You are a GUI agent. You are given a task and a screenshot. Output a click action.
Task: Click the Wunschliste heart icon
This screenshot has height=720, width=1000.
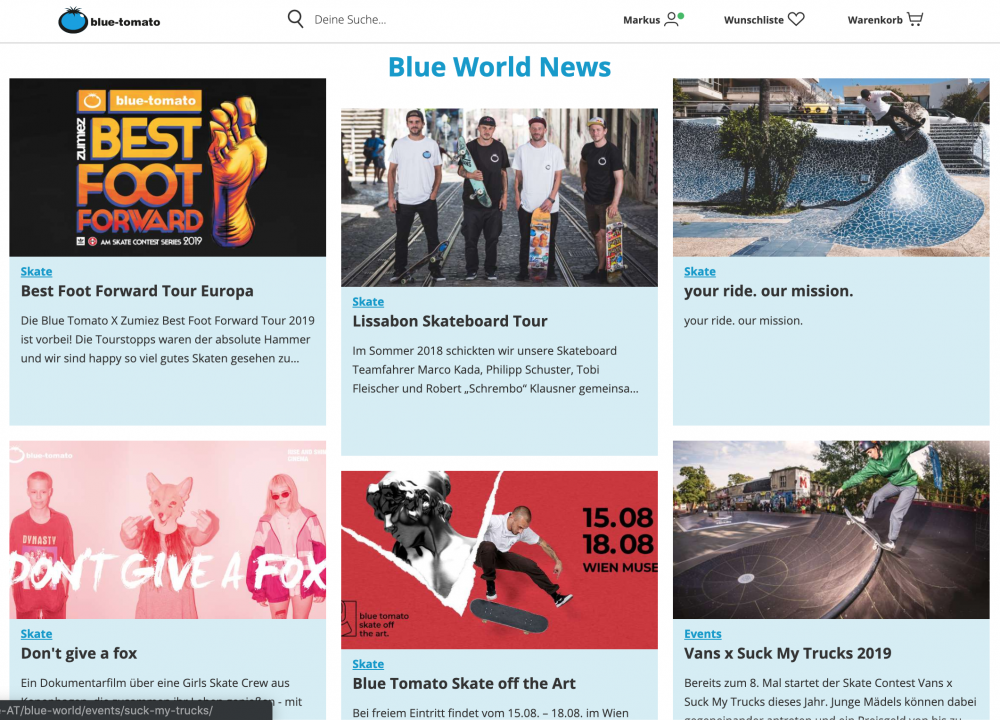click(x=796, y=19)
